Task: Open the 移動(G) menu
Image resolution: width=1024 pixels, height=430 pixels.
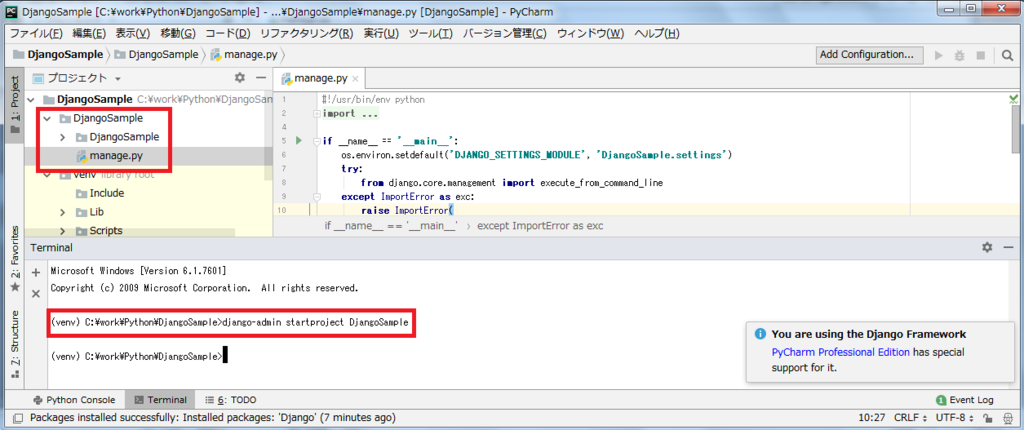Action: point(178,33)
